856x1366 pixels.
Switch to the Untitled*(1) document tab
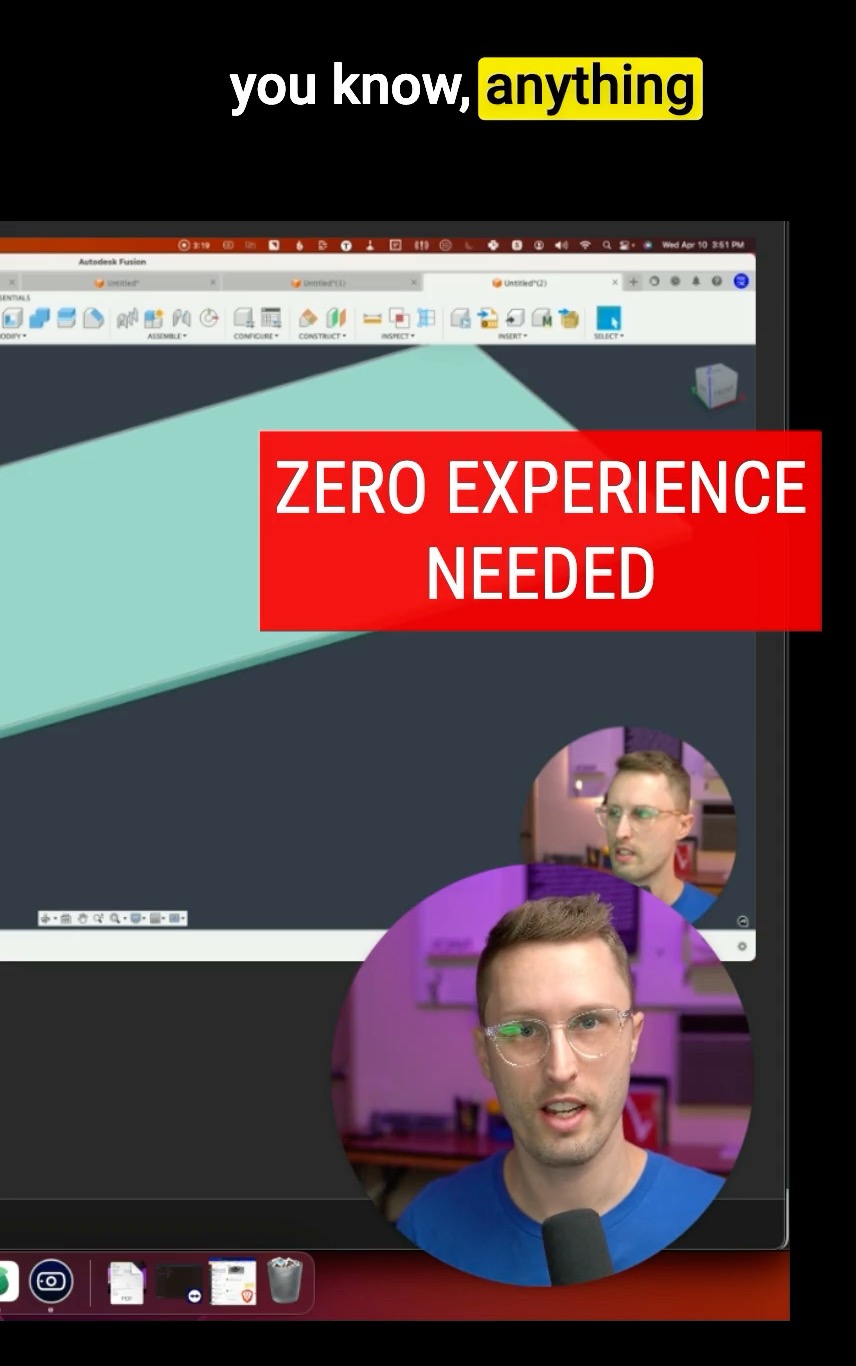[x=319, y=283]
